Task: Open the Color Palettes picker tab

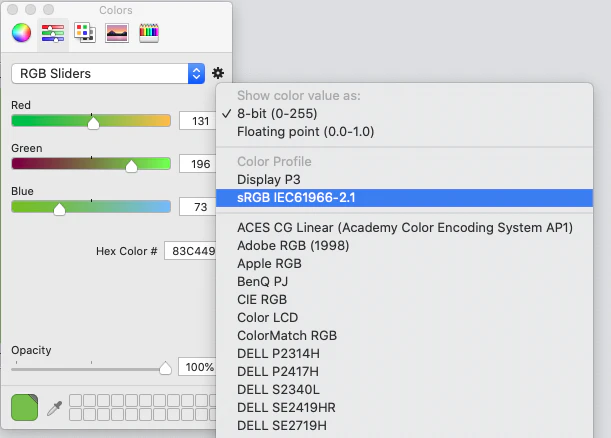Action: tap(85, 32)
